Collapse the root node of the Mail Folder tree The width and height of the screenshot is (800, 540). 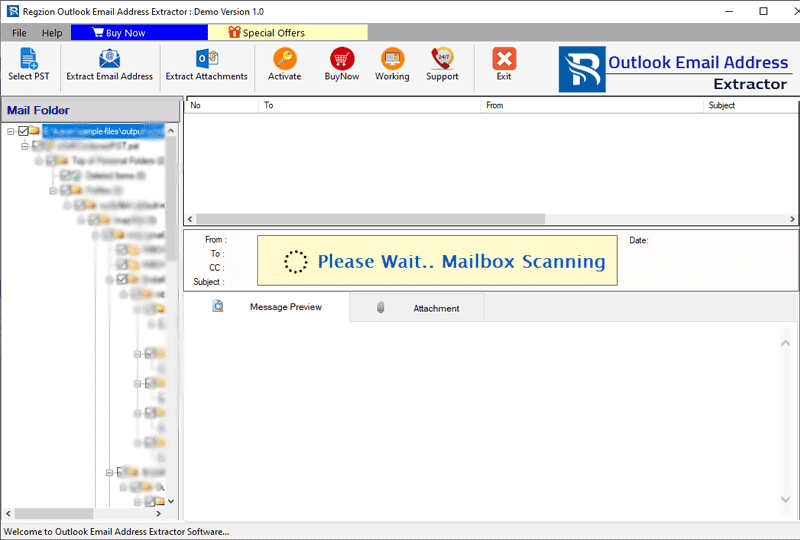point(10,132)
